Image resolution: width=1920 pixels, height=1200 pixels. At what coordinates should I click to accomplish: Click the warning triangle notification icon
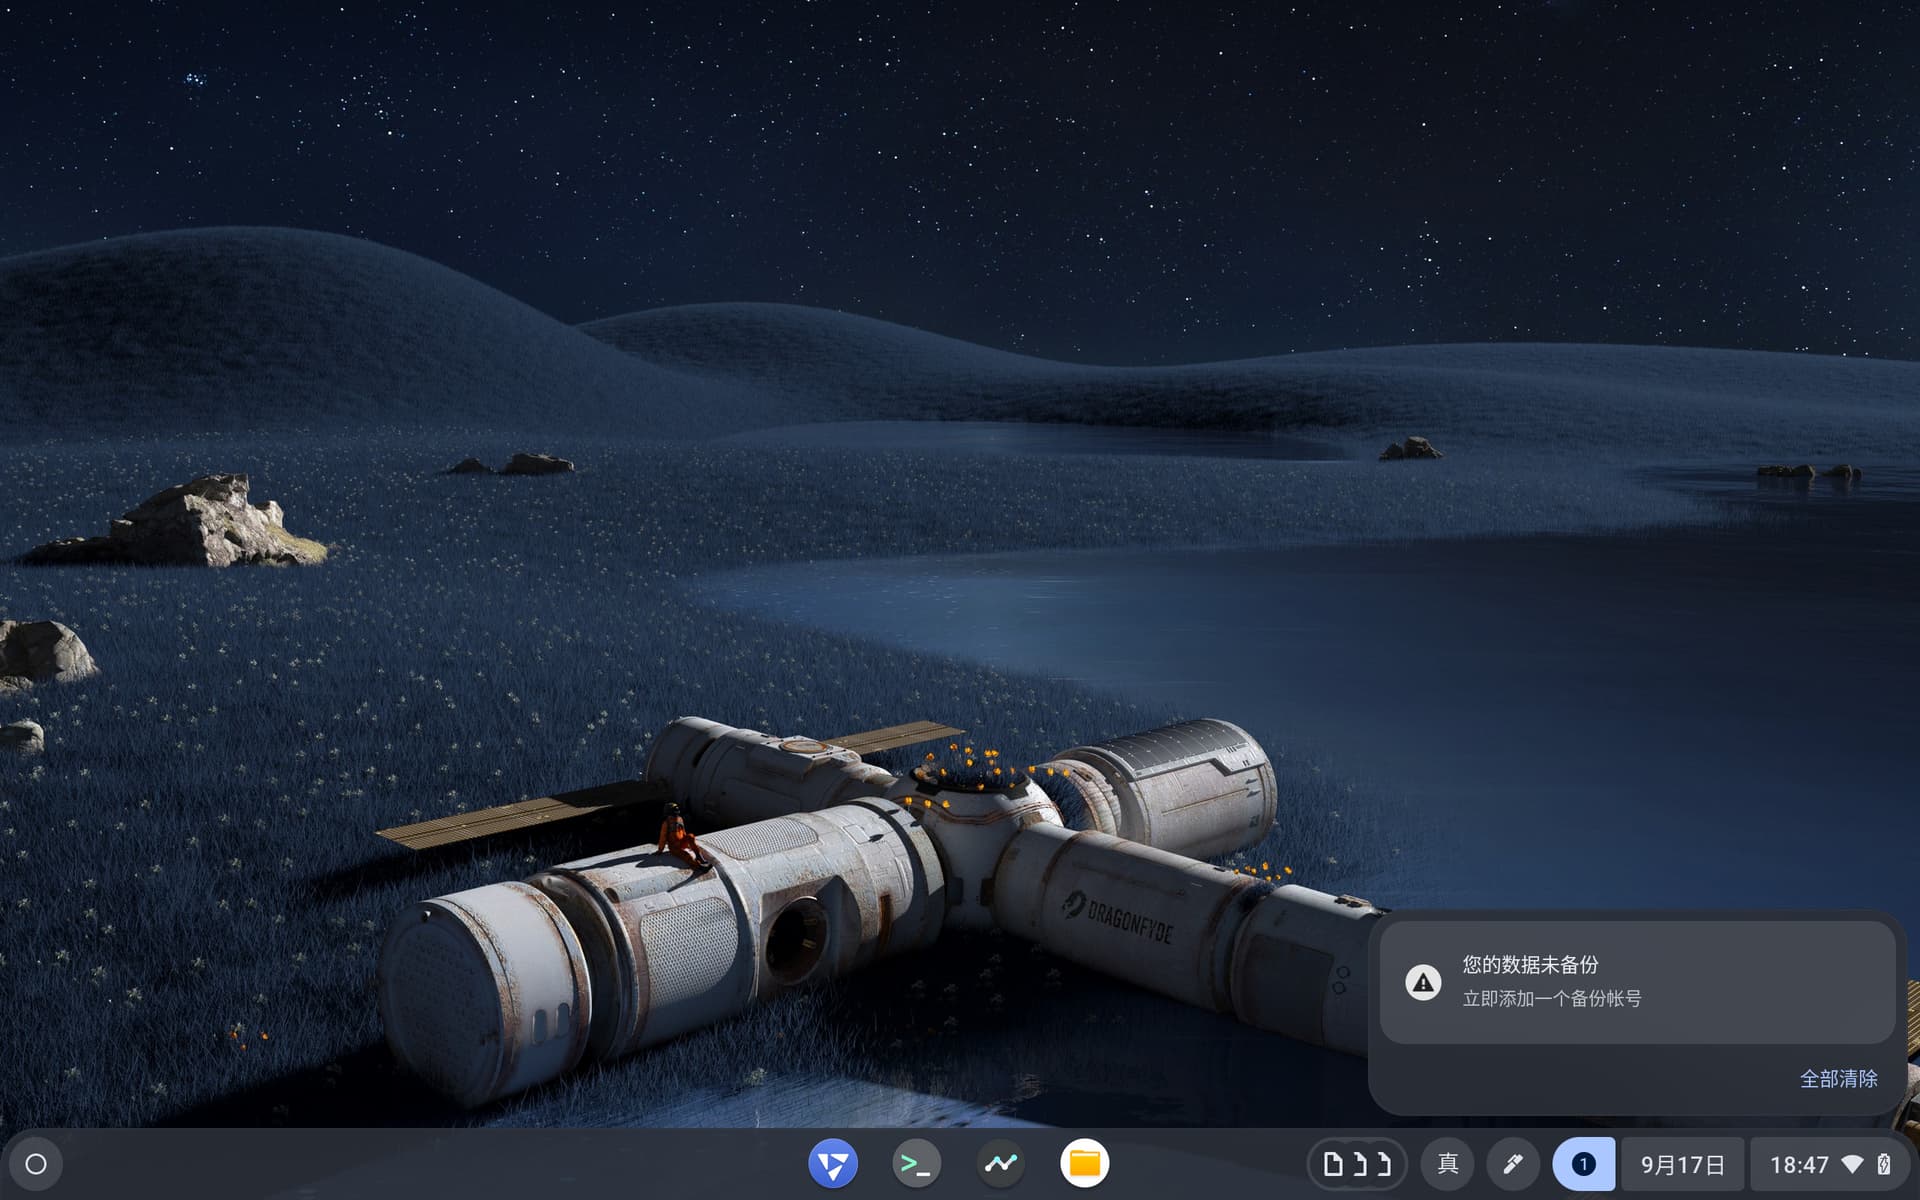[1423, 982]
